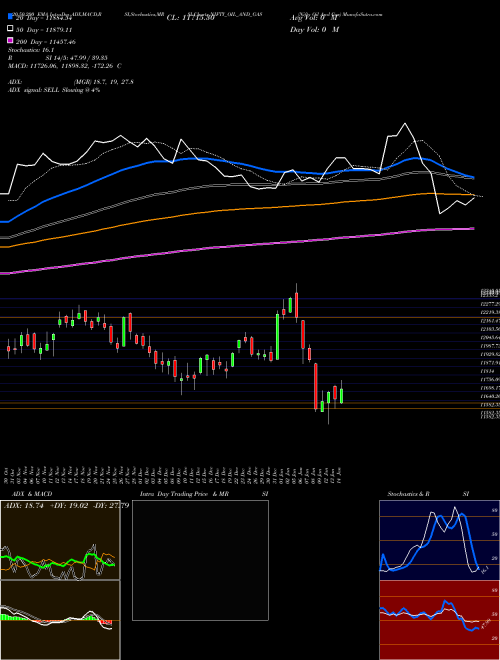The width and height of the screenshot is (500, 660).
Task: Click the long red candle at the January drop
Action: pyautogui.click(x=316, y=387)
